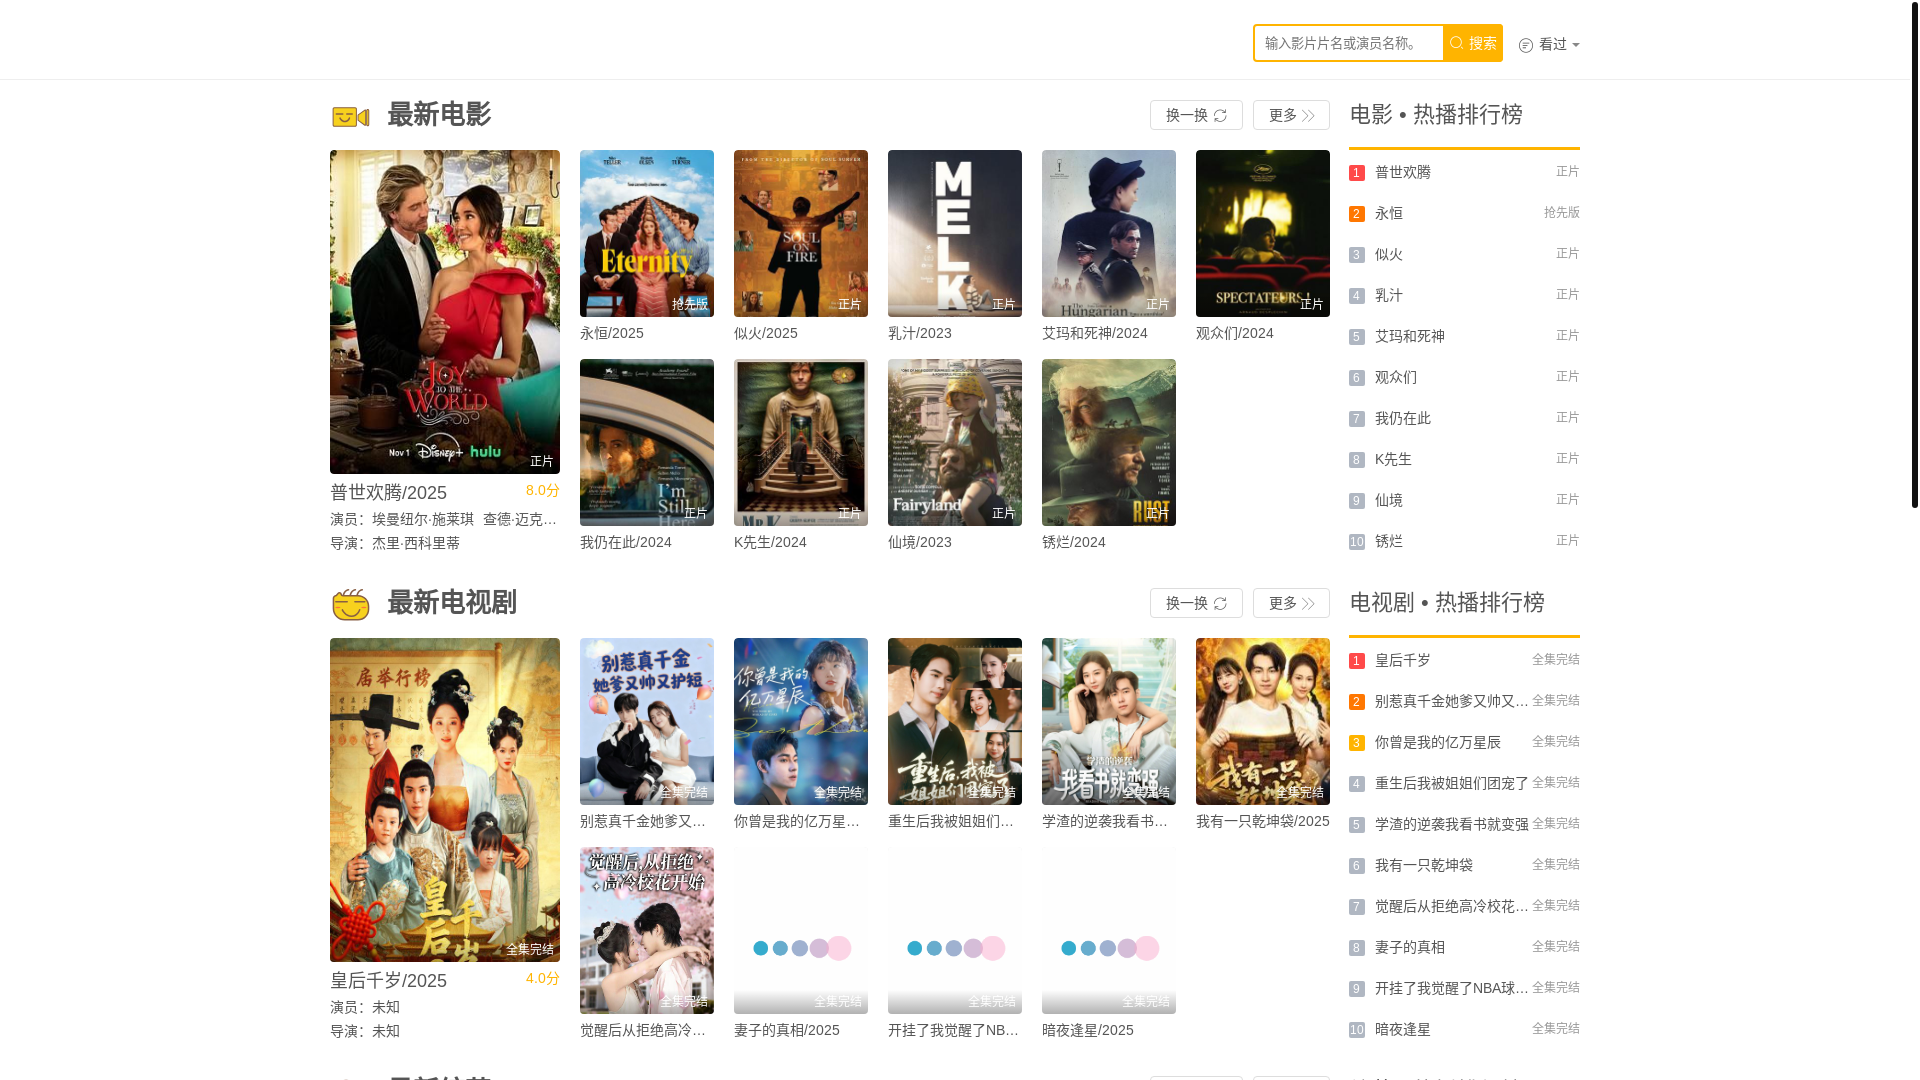
Task: Click the rank 1 badge for 普世欢腾
Action: [1356, 173]
